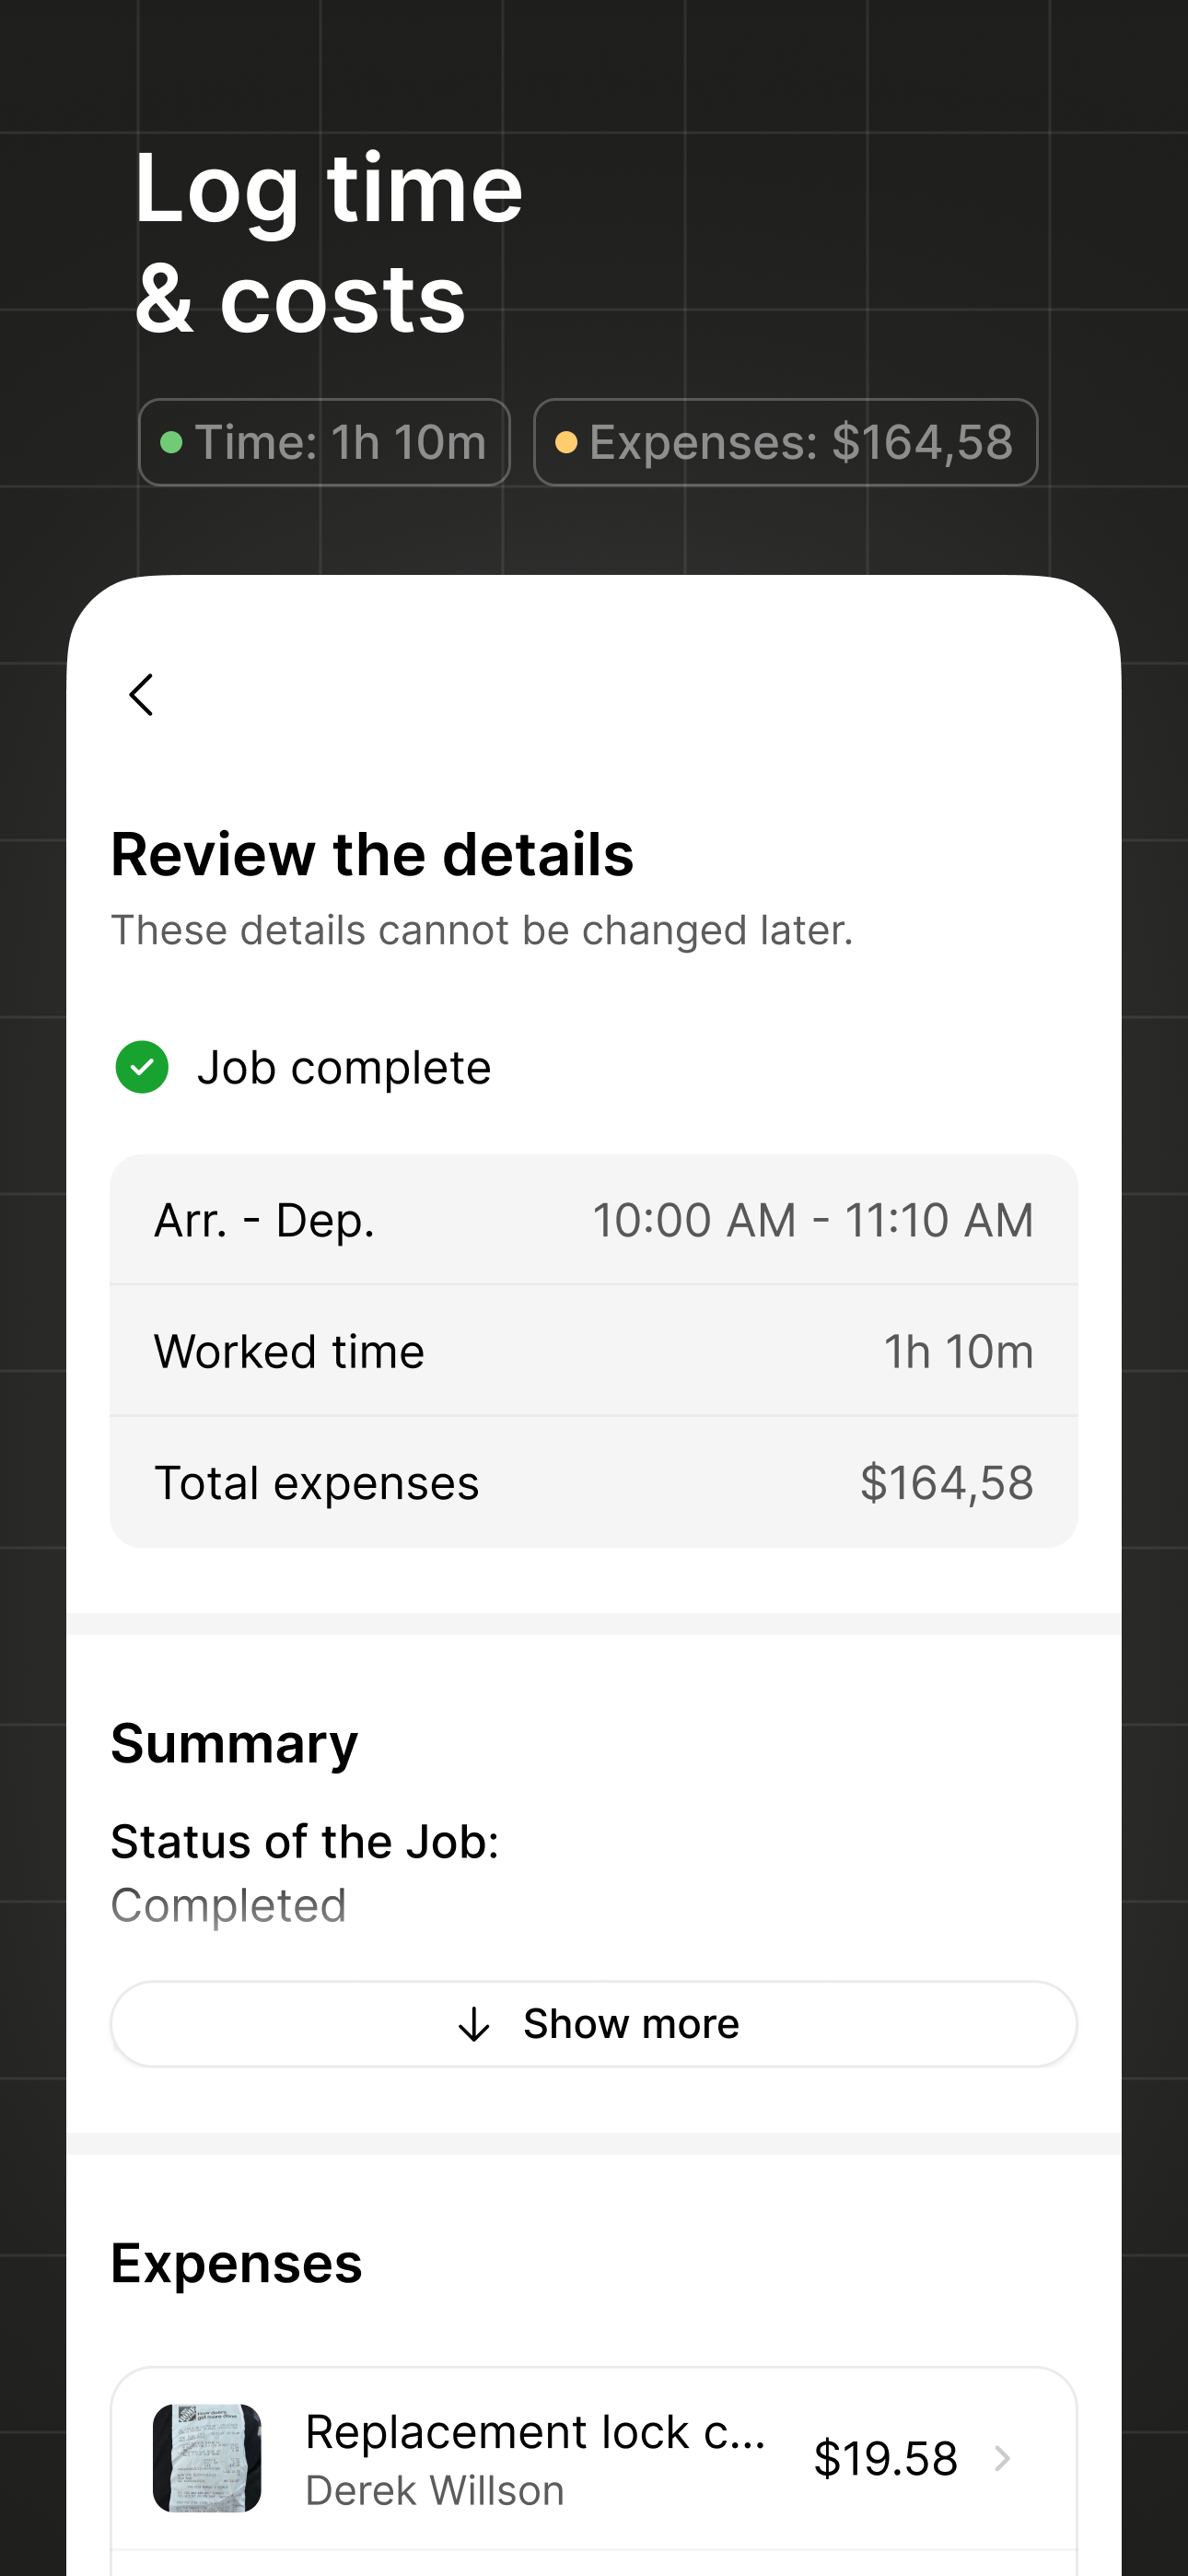Expand summary with Show more button
The image size is (1188, 2576).
pos(594,2024)
